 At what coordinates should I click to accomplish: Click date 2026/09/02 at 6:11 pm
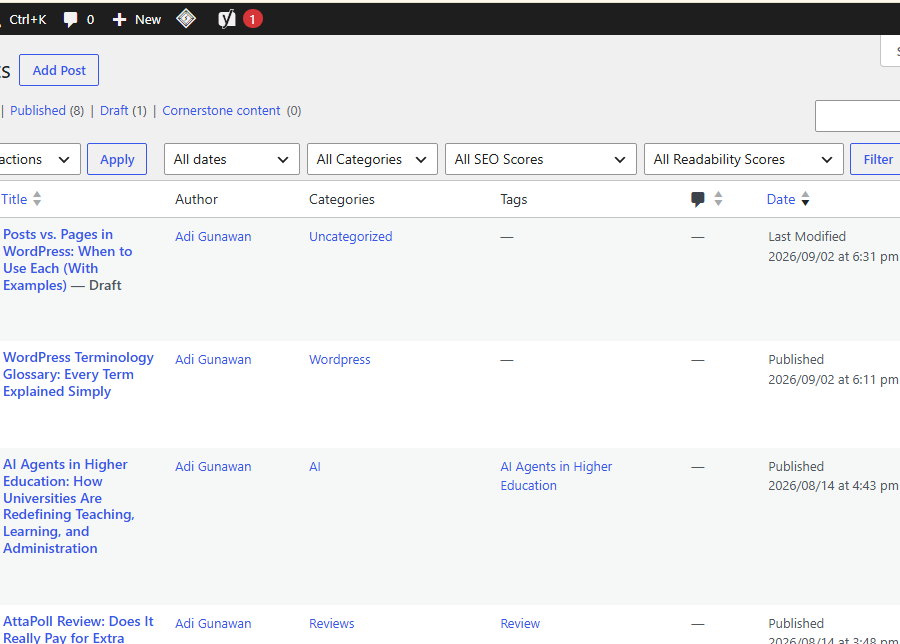(833, 379)
